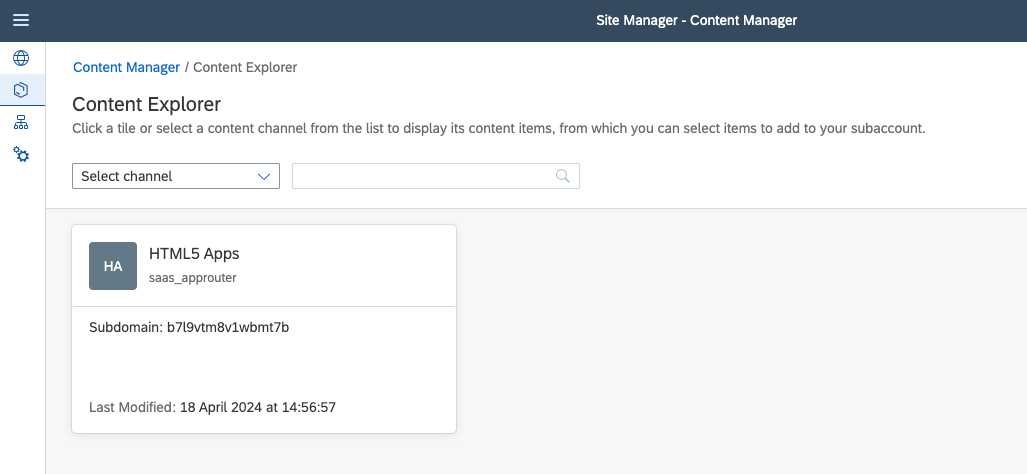Click the page description instruction text
1027x474 pixels.
tap(499, 129)
